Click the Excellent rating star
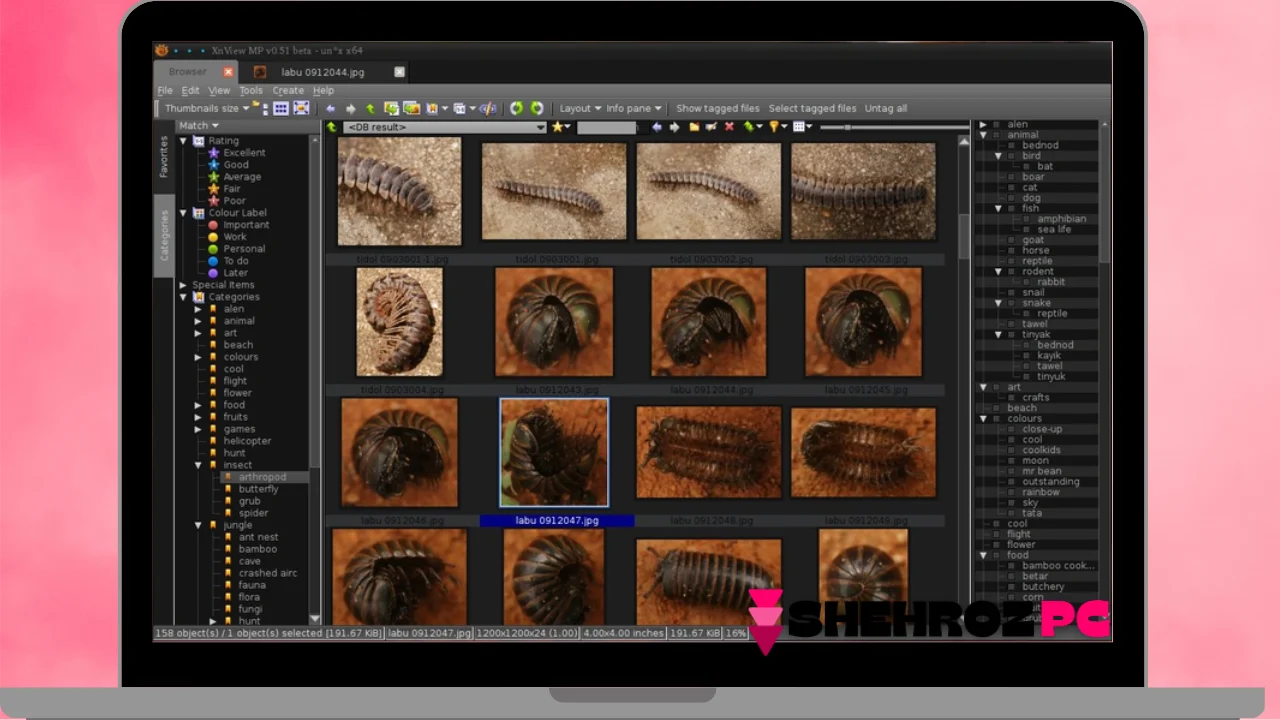Viewport: 1280px width, 720px height. (213, 153)
